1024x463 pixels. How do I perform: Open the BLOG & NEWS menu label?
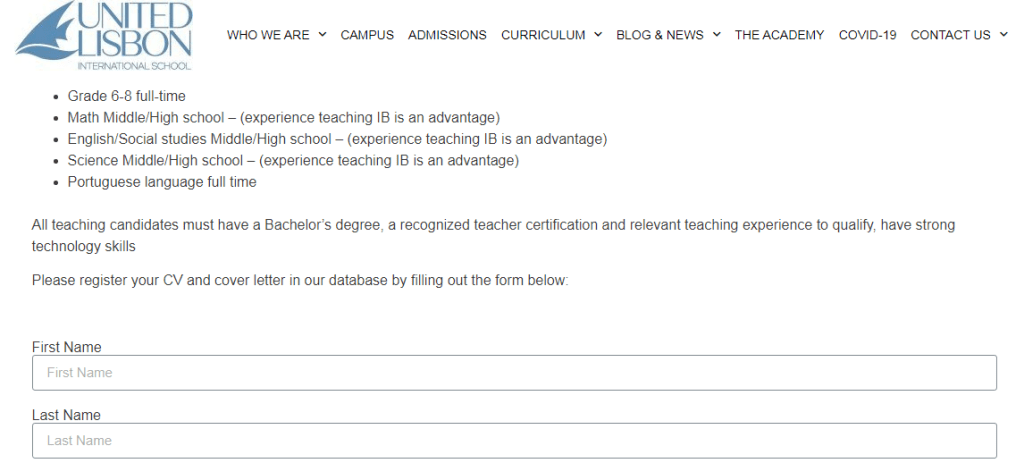[660, 35]
